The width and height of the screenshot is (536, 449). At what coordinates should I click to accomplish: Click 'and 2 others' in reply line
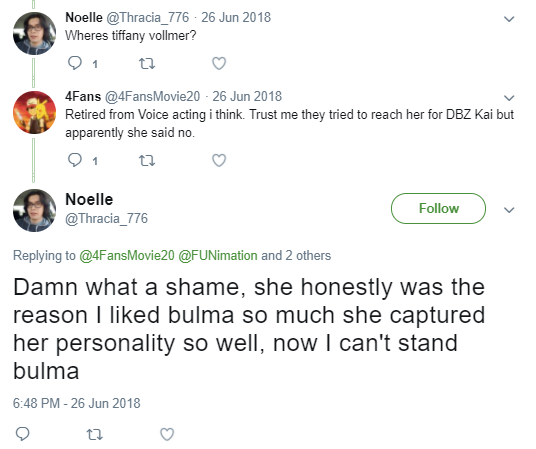(296, 255)
